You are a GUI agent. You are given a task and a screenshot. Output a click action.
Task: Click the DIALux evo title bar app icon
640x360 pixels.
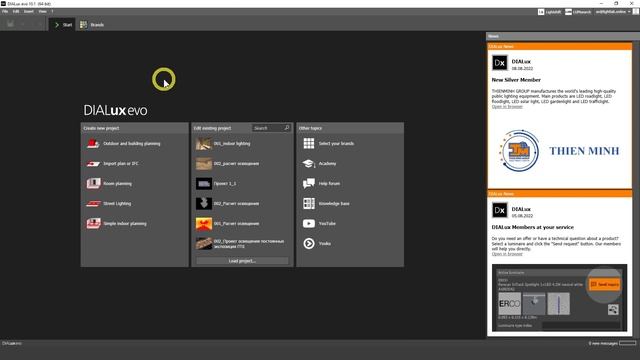point(3,4)
